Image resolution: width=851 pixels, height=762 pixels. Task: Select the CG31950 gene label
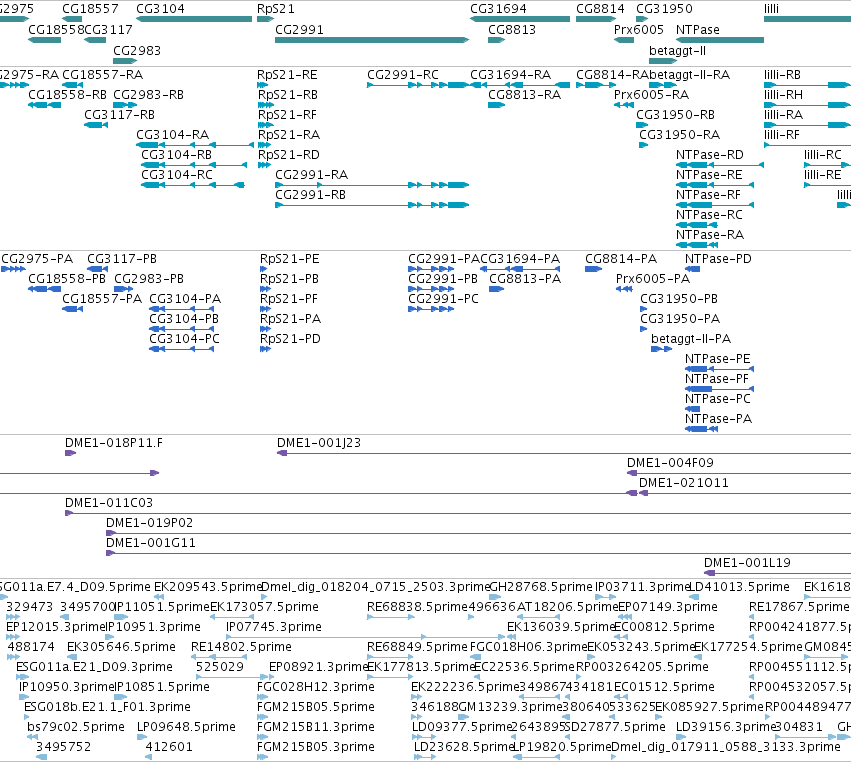click(x=664, y=9)
